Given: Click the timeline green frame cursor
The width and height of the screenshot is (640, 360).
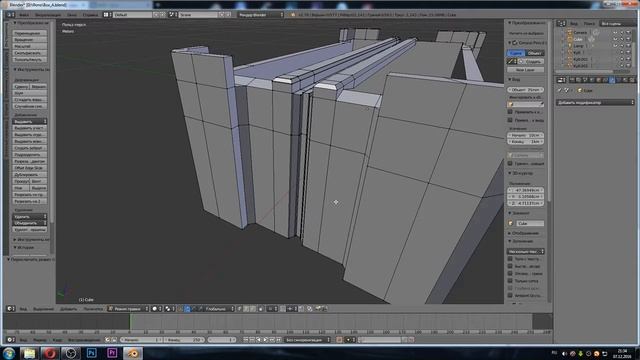Looking at the screenshot, I should point(130,322).
